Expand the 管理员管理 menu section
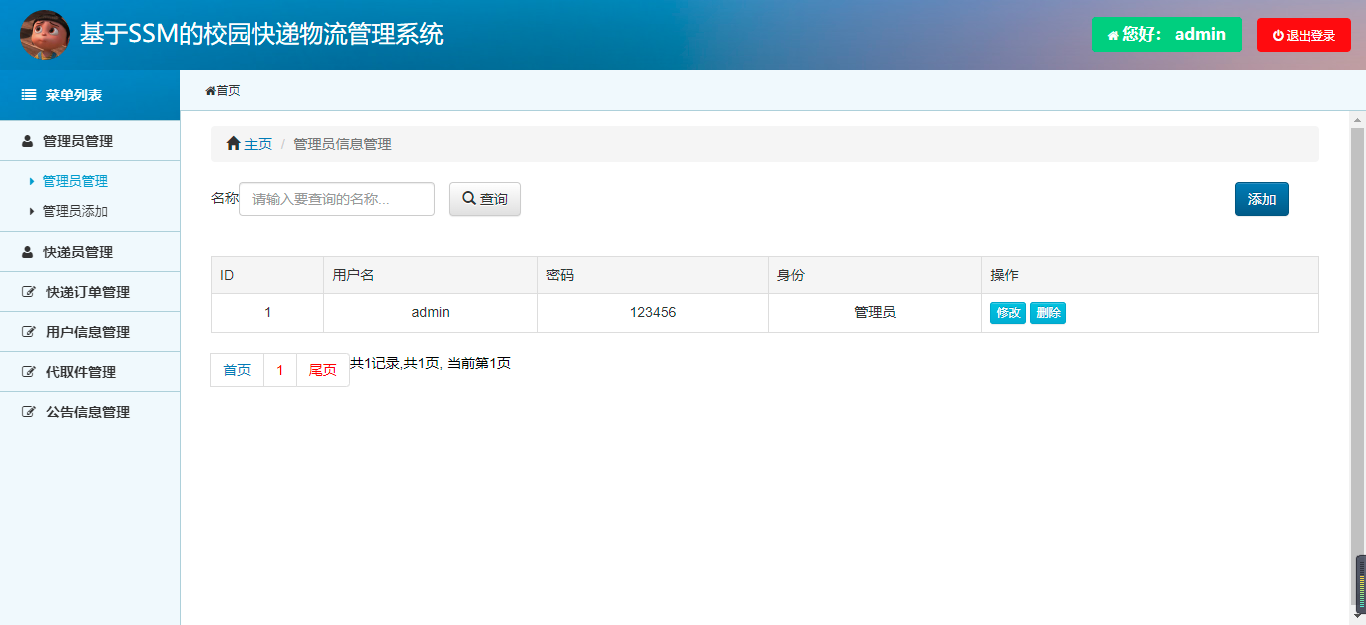The image size is (1366, 625). pyautogui.click(x=90, y=141)
